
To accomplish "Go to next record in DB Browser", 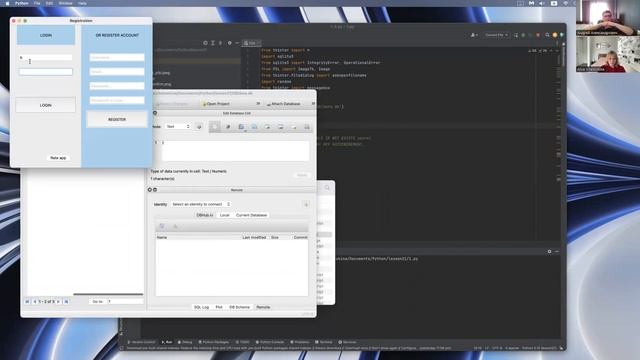I will click(x=58, y=302).
